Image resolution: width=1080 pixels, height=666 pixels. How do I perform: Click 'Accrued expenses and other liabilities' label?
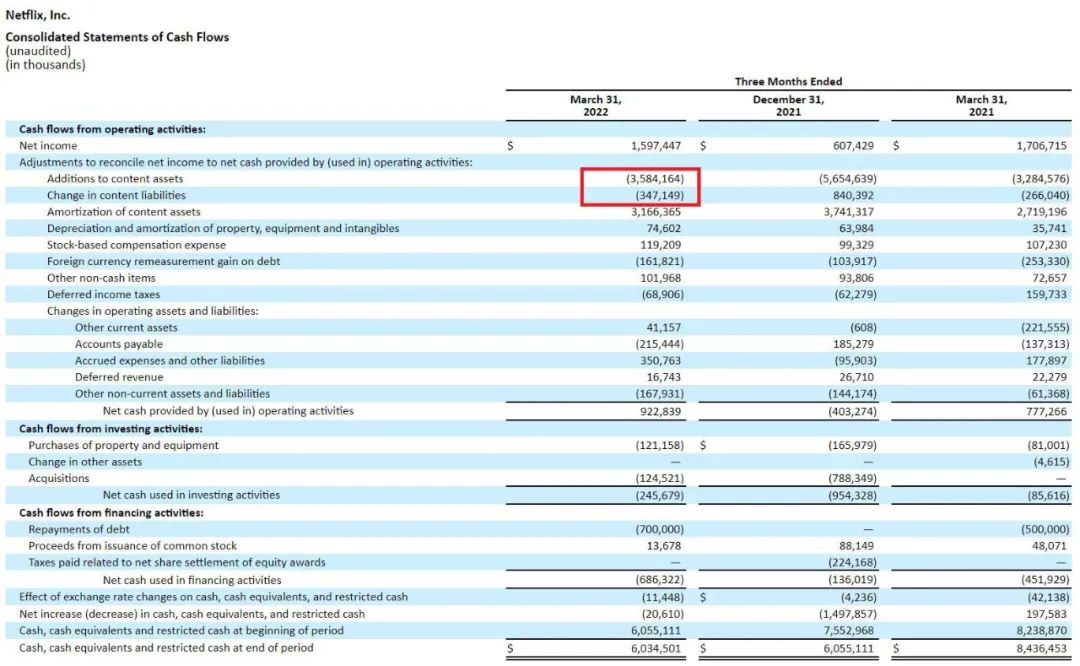[170, 361]
